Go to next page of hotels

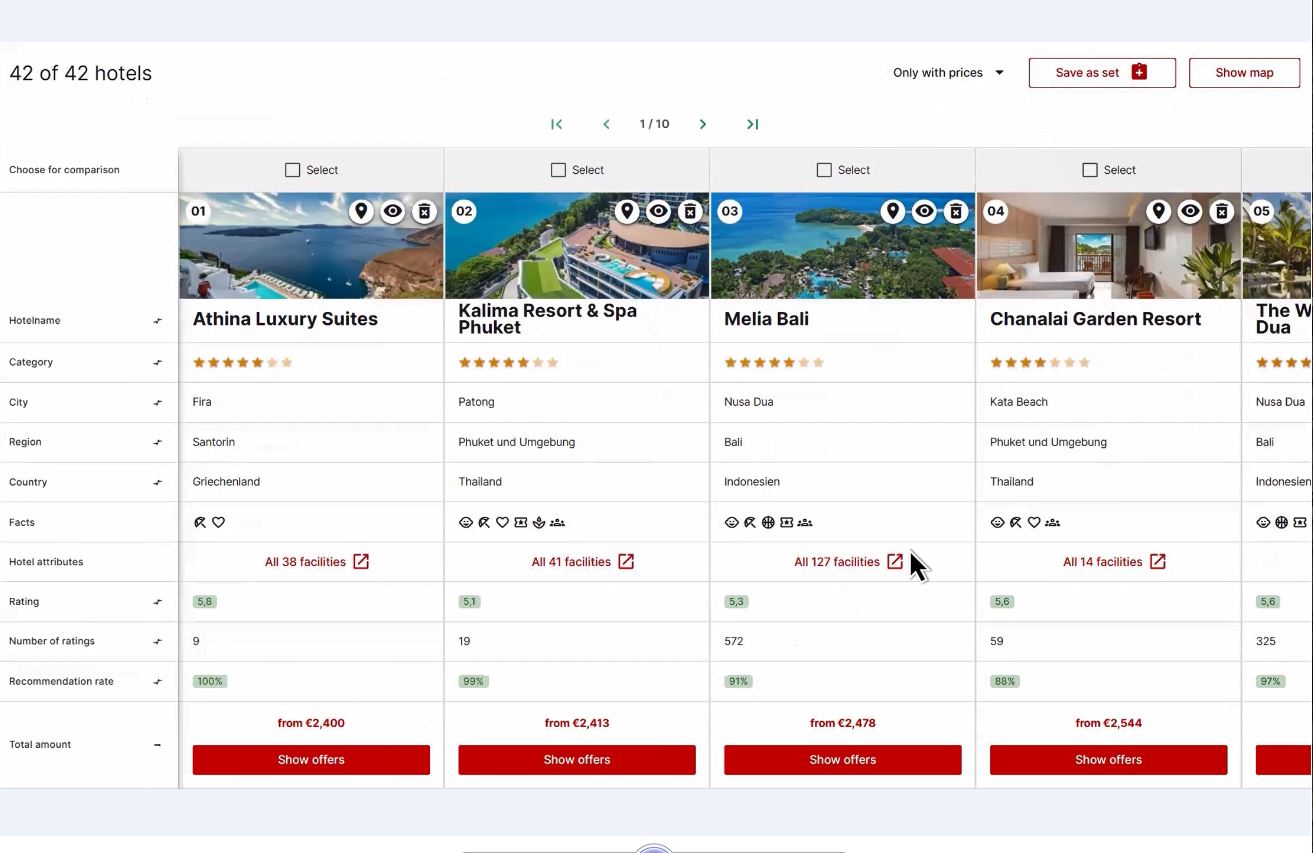[x=703, y=124]
